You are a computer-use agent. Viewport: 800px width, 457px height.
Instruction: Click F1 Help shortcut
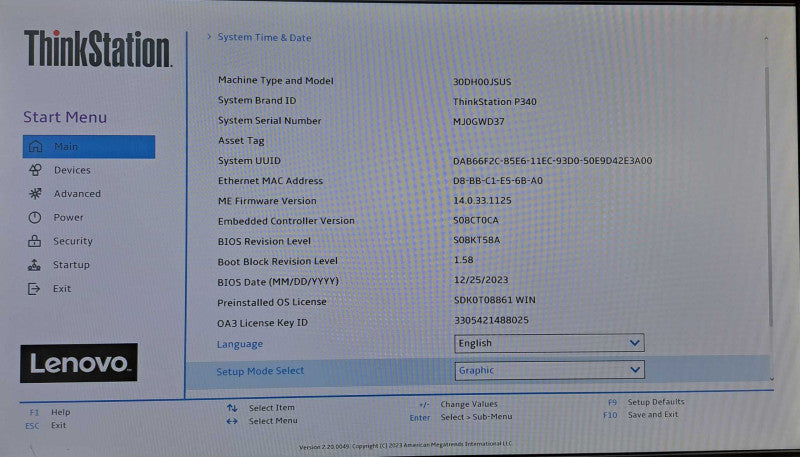pyautogui.click(x=50, y=412)
